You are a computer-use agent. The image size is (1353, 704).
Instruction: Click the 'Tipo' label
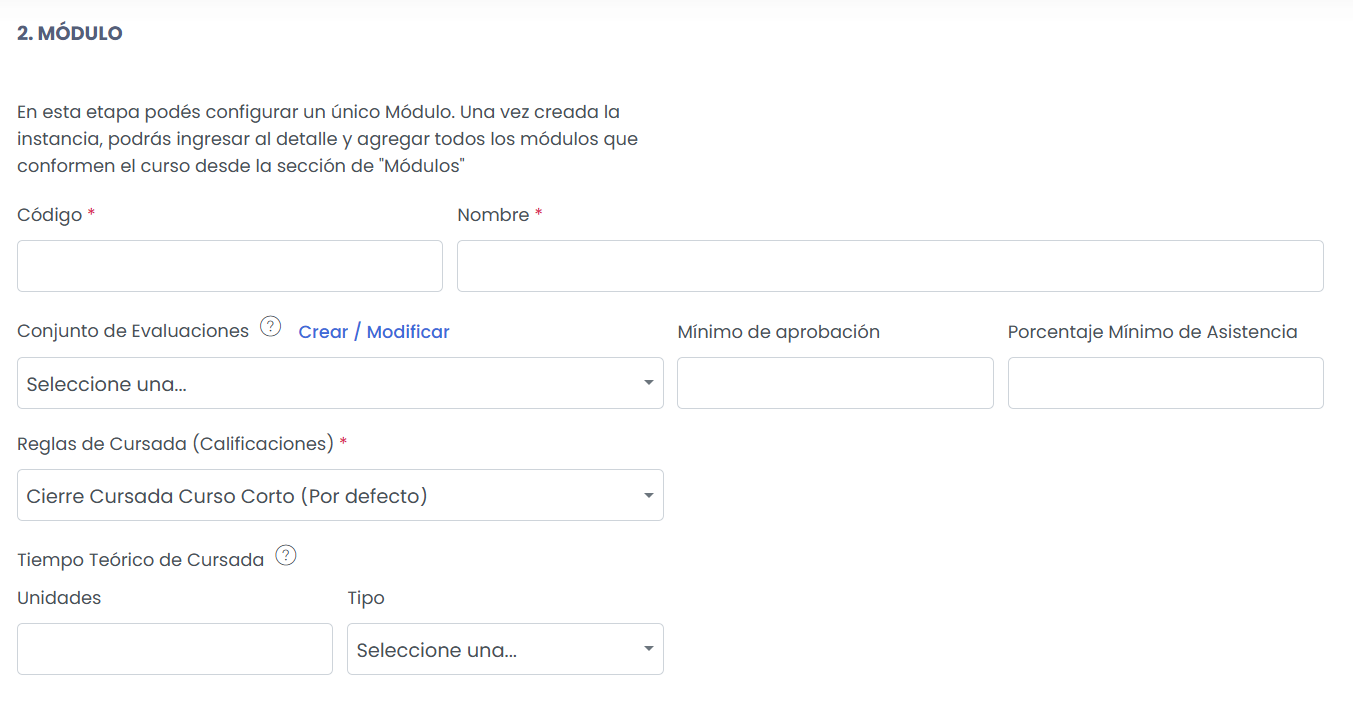[x=366, y=598]
